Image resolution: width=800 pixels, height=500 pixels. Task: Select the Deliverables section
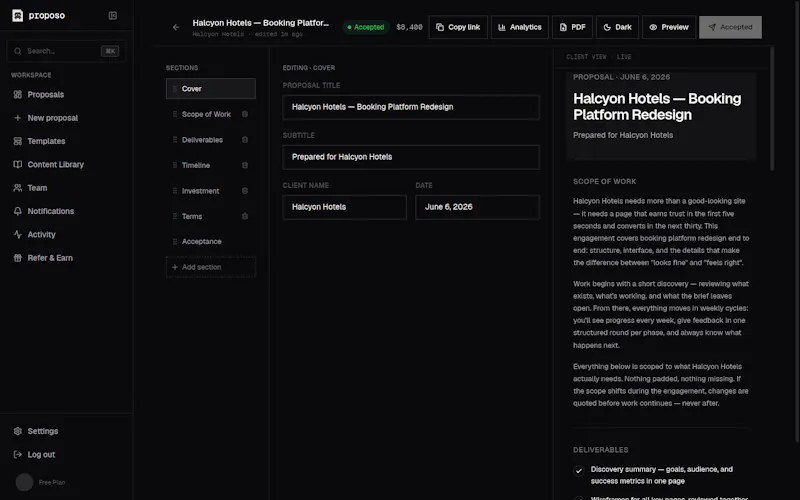(202, 140)
